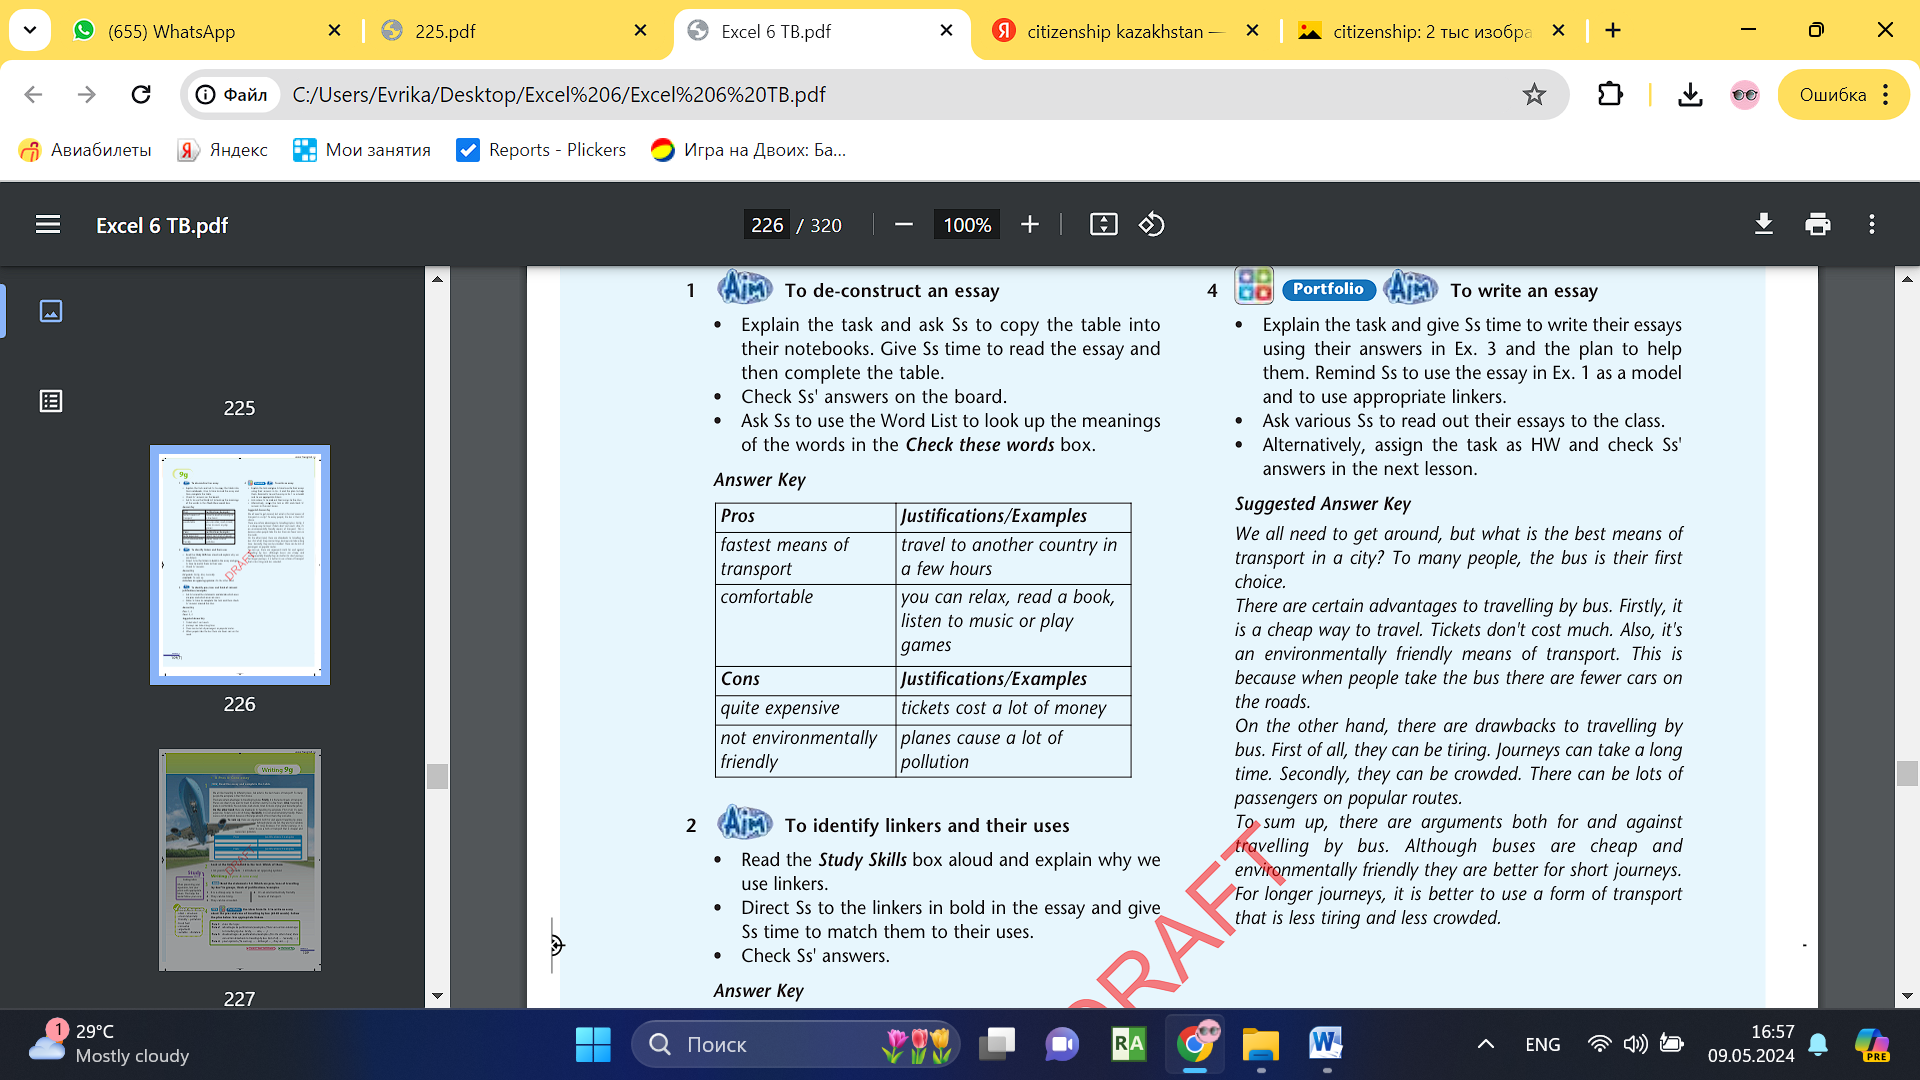Open the Reports - Plickers bookmark
The width and height of the screenshot is (1920, 1080).
(541, 150)
